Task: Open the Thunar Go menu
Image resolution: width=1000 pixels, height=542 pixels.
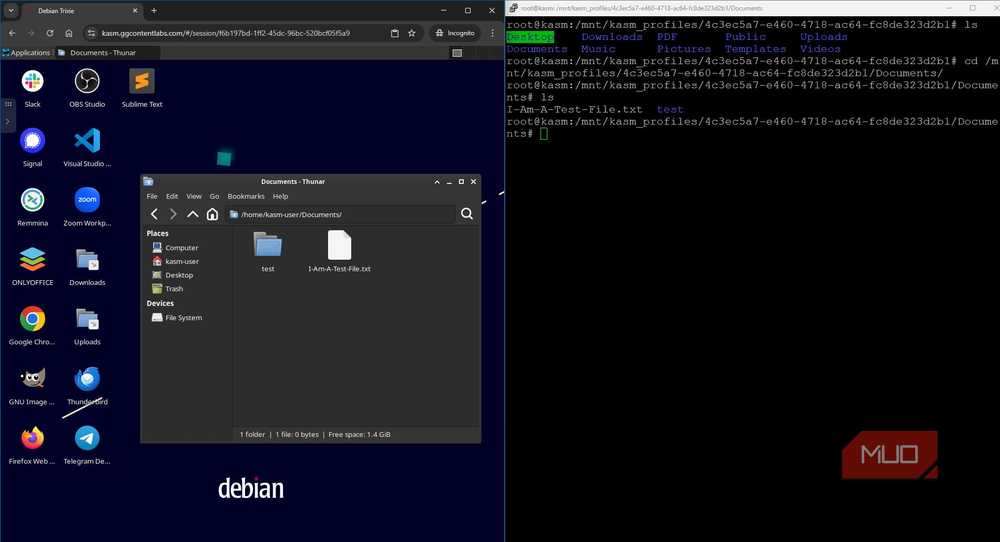Action: [214, 196]
